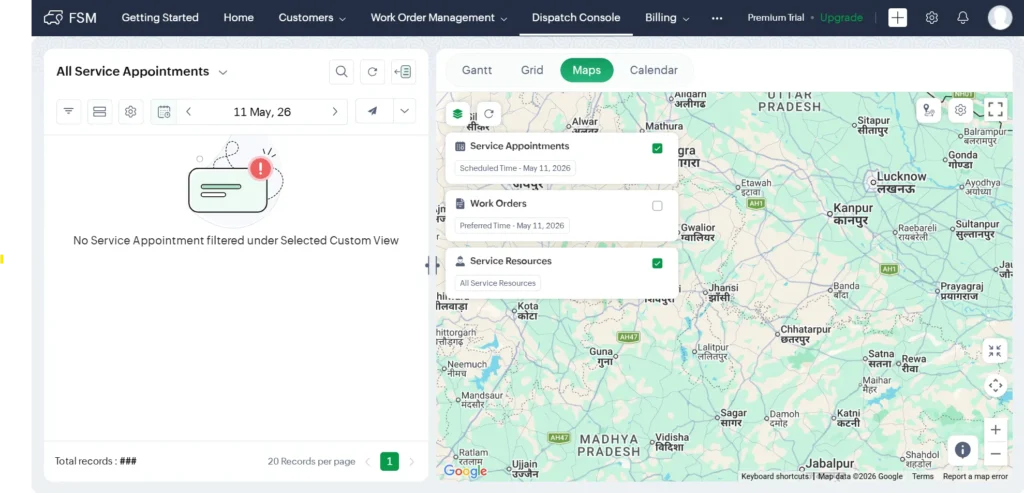
Task: Open the Preferred Time - May 11, 2026 filter
Action: [x=512, y=226]
